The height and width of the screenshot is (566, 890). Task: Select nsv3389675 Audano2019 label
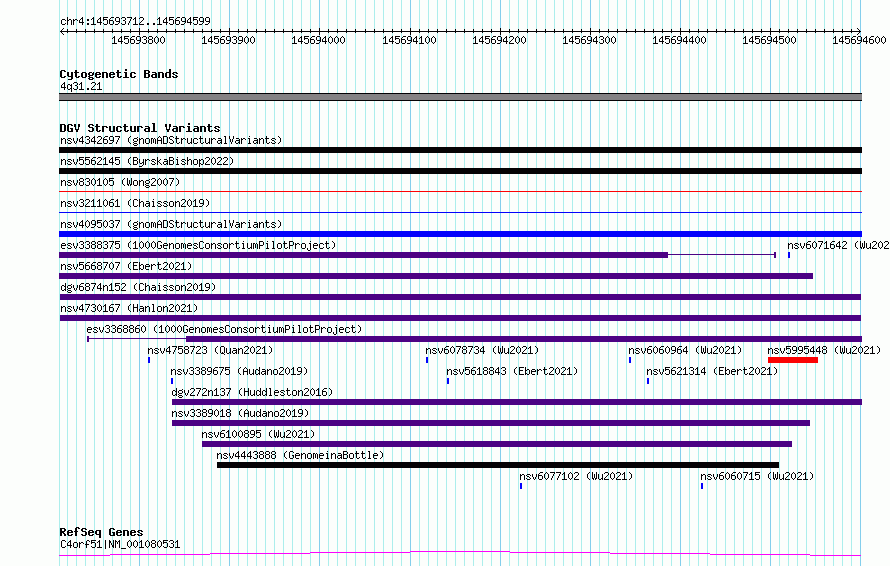(x=239, y=371)
